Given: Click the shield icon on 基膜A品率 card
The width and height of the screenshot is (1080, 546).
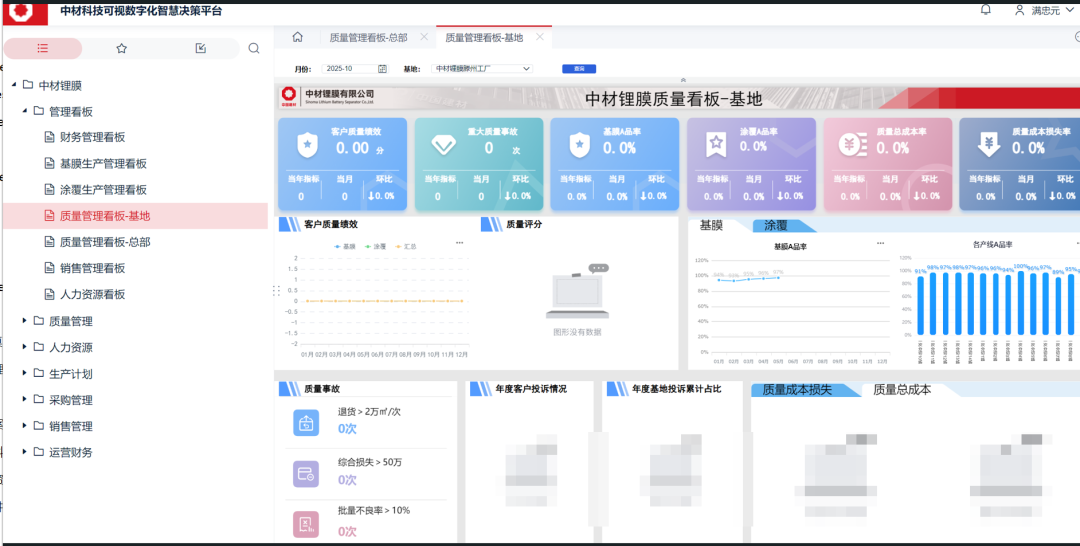Looking at the screenshot, I should (579, 145).
